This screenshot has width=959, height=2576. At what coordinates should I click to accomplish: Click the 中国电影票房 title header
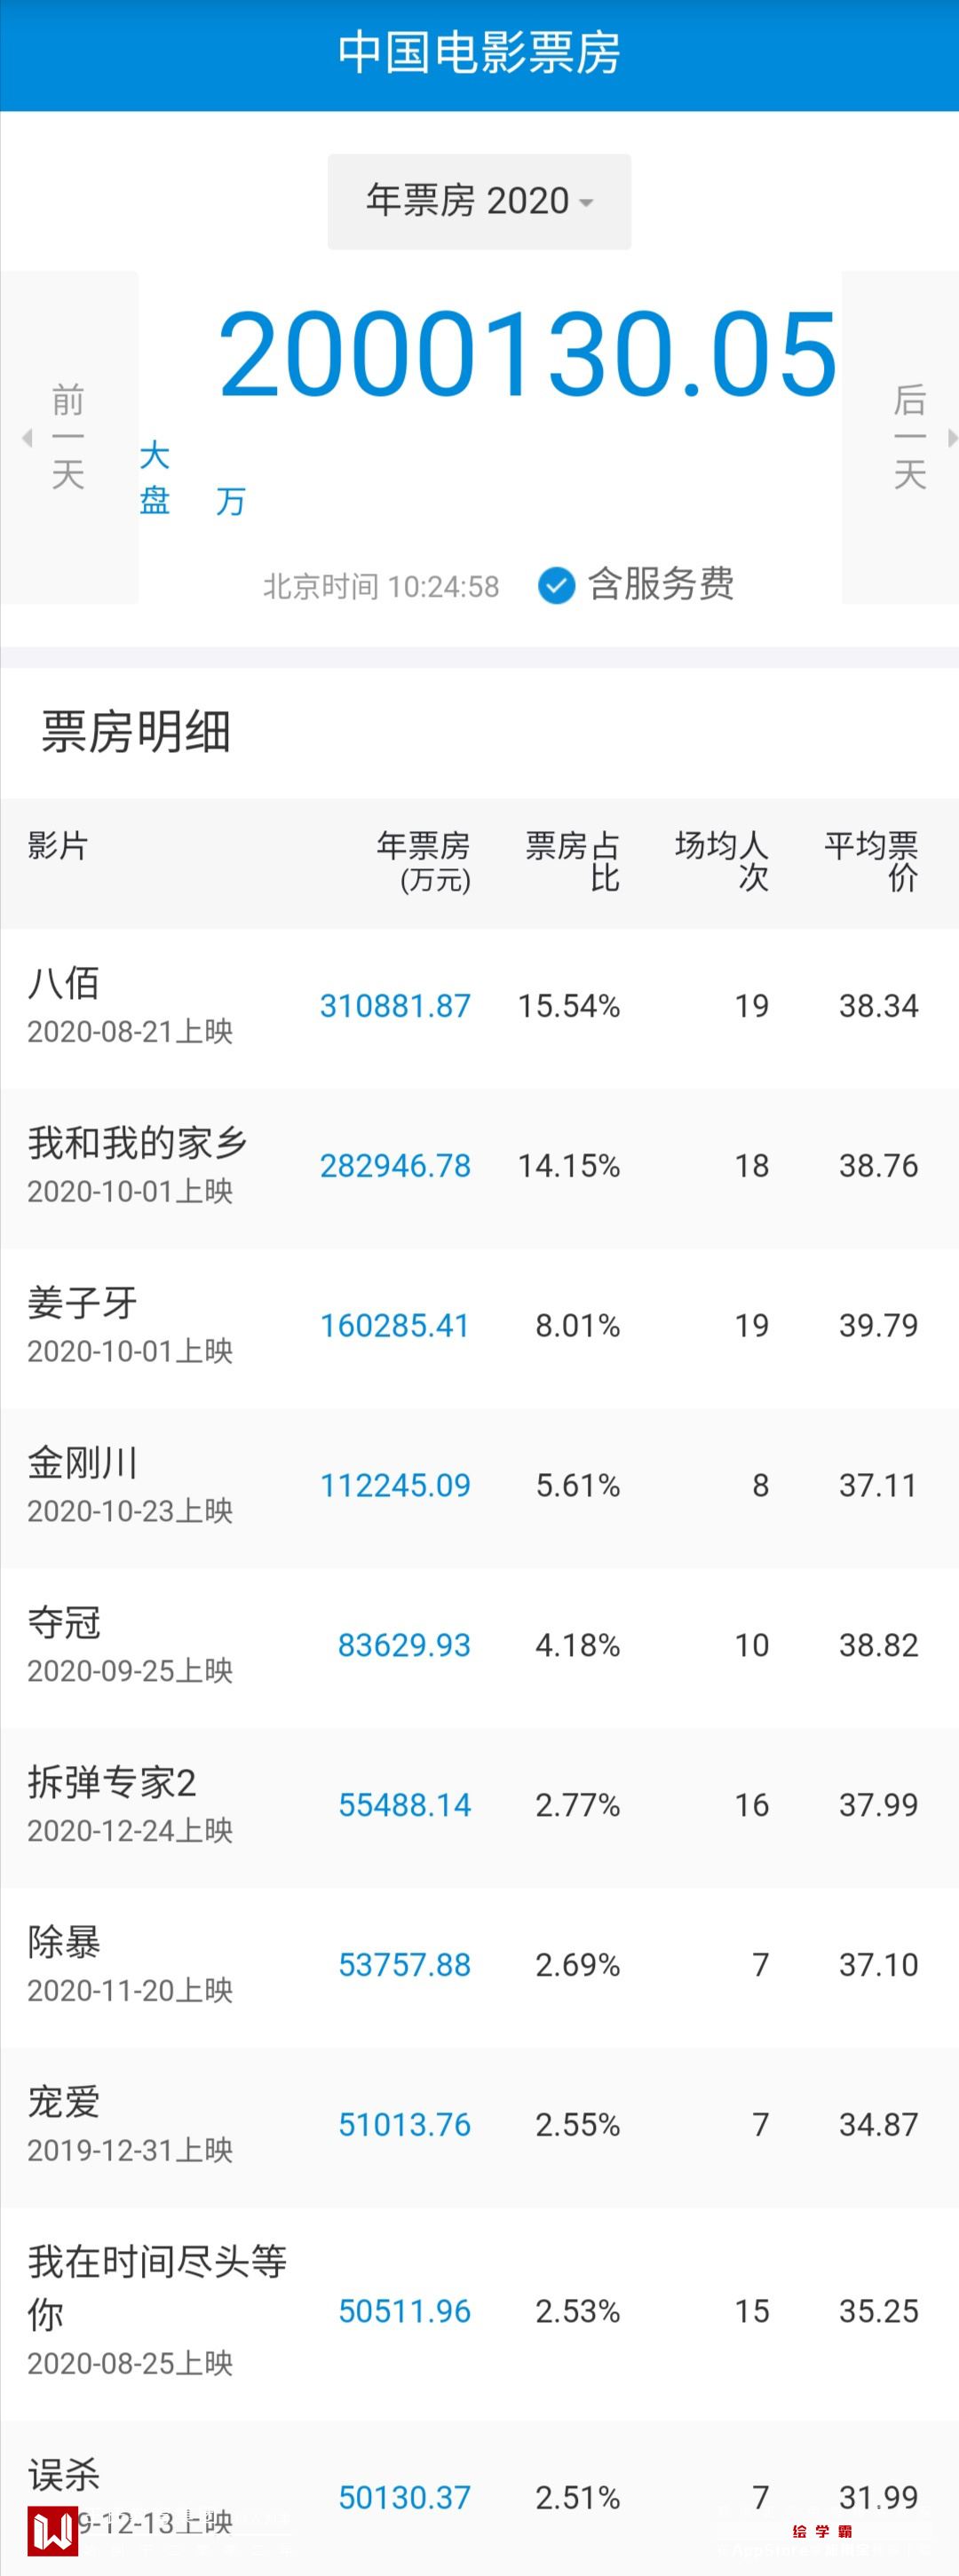(479, 53)
